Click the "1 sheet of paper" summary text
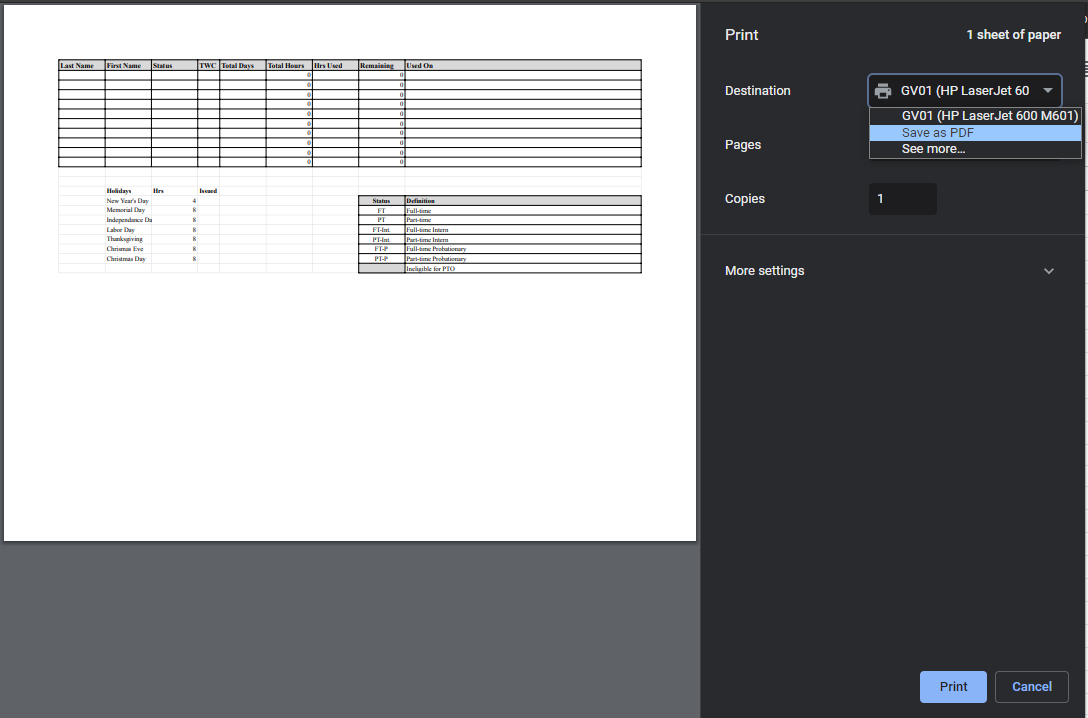This screenshot has height=718, width=1088. 1013,35
